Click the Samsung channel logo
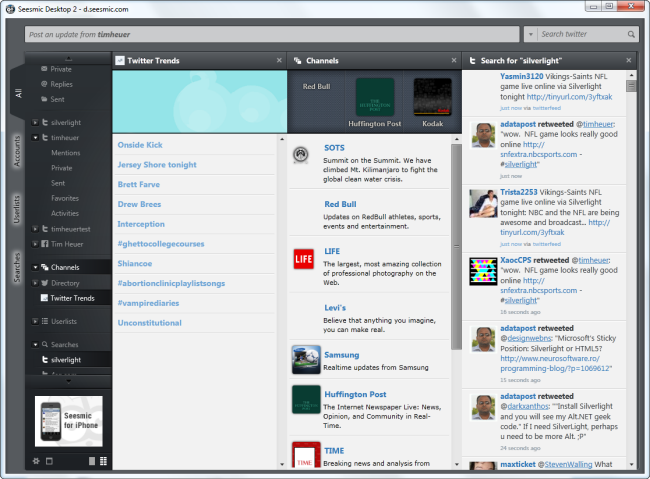Screen dimensions: 650x479 click(306, 359)
